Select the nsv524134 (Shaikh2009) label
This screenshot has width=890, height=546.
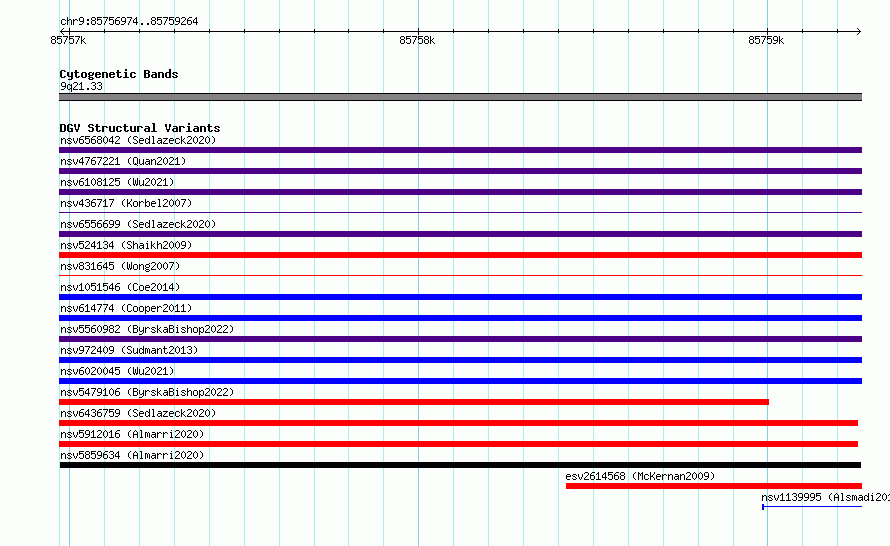click(126, 245)
